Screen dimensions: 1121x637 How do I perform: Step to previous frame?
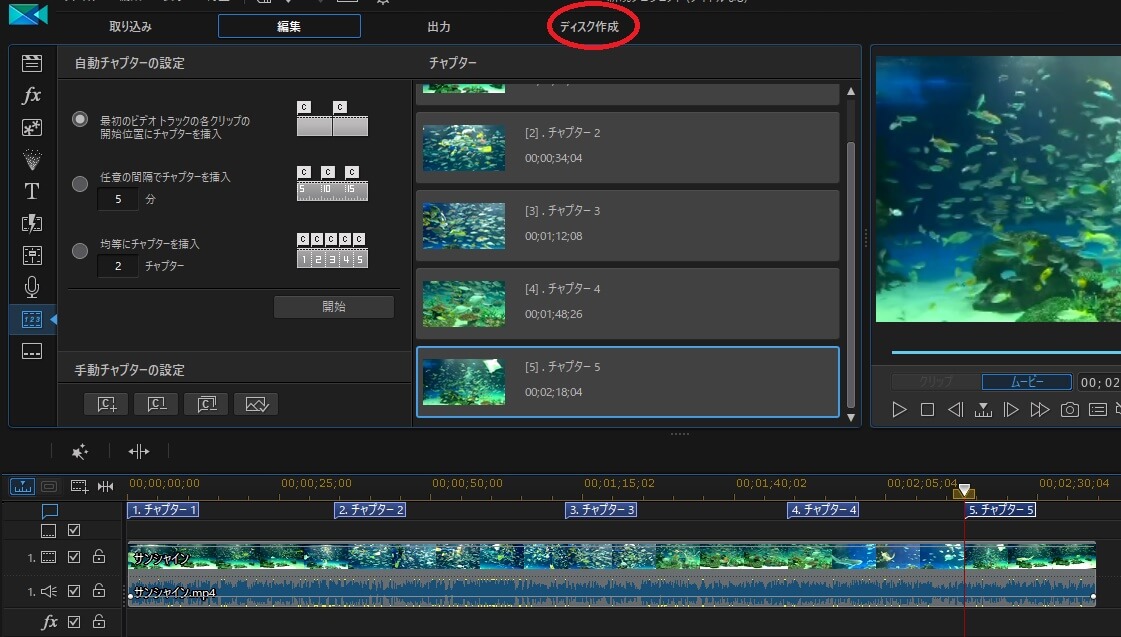955,410
